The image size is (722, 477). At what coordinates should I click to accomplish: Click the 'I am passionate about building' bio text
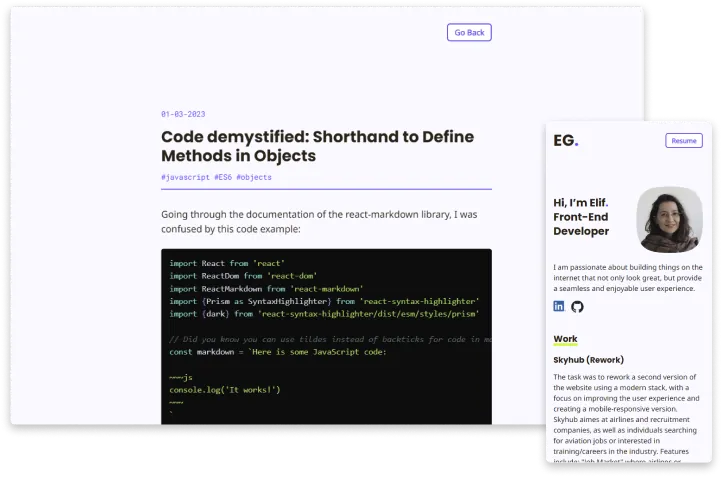click(628, 278)
